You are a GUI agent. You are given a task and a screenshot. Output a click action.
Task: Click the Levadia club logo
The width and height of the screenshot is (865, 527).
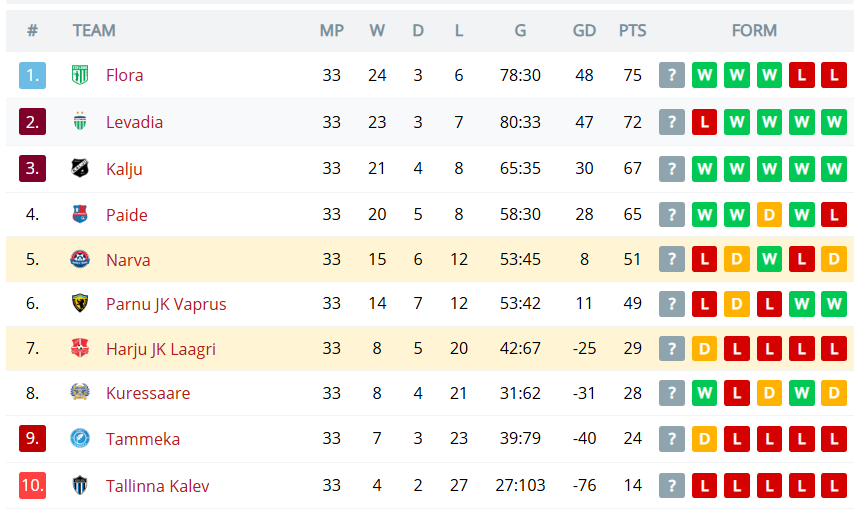tap(80, 122)
